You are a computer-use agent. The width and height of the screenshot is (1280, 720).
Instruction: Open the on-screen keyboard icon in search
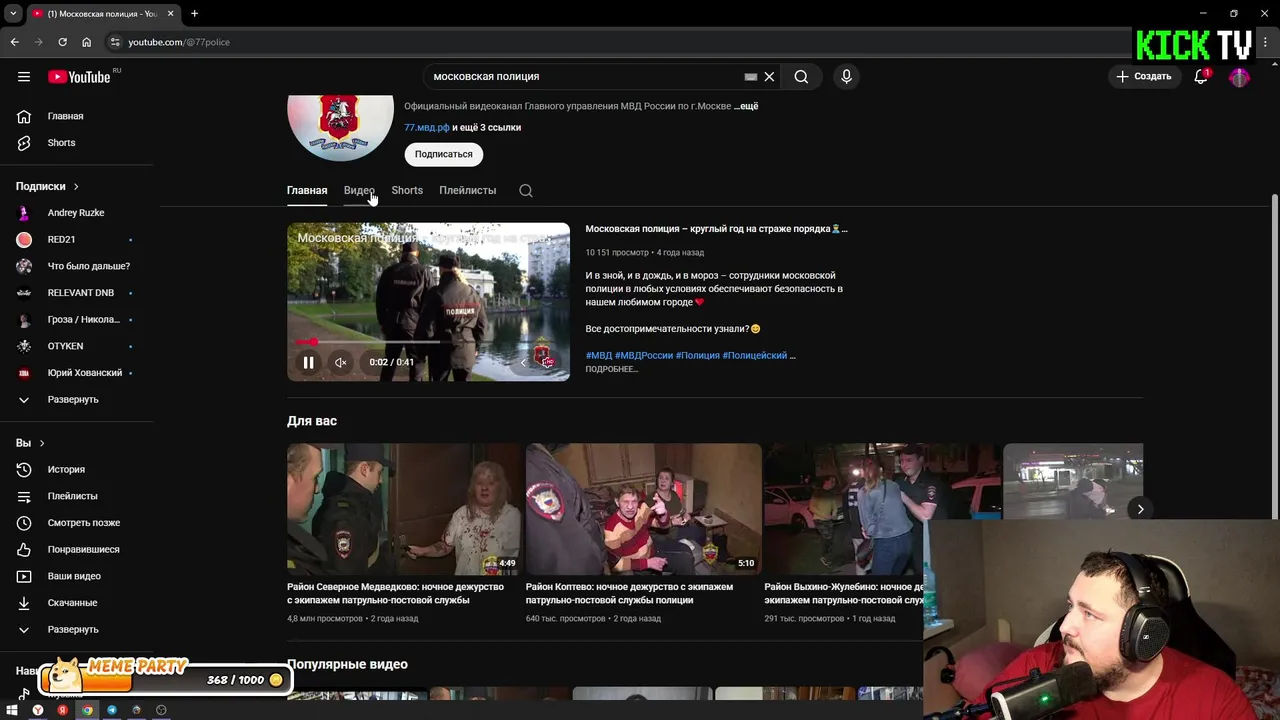751,77
